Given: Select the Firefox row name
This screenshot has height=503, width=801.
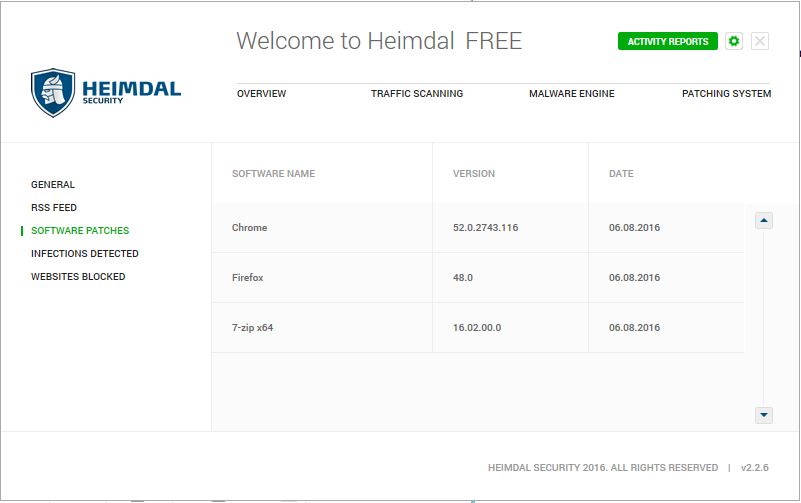Looking at the screenshot, I should click(248, 278).
